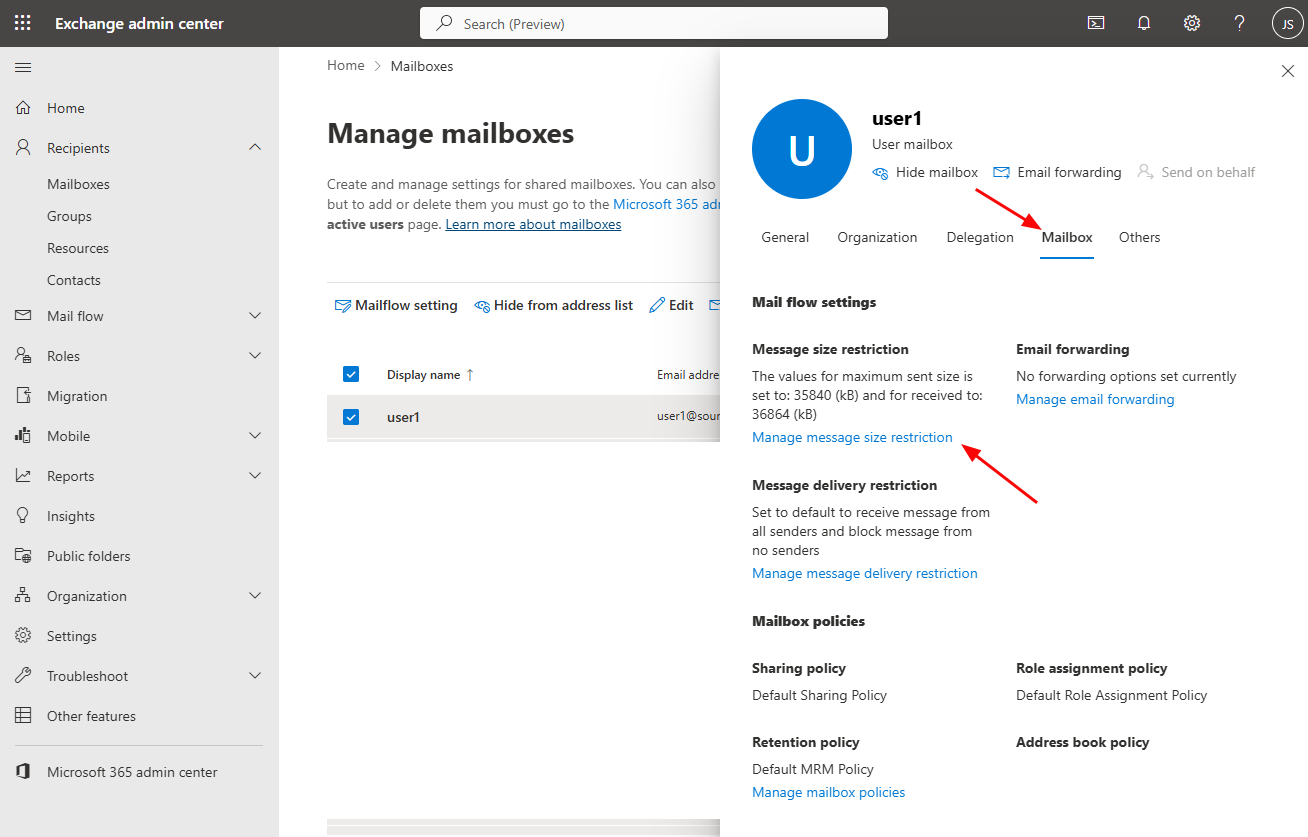Close the user1 details panel
This screenshot has width=1308, height=837.
click(1287, 71)
